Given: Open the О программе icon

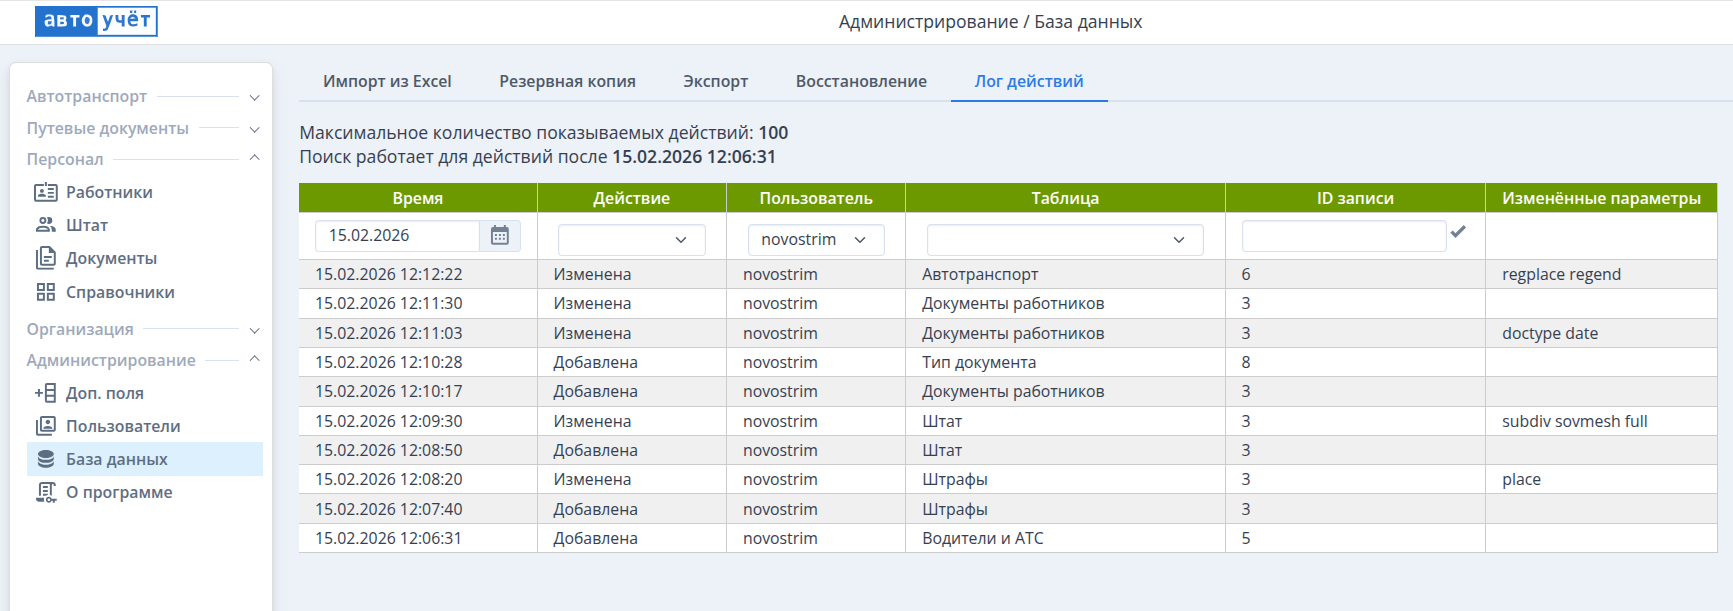Looking at the screenshot, I should (46, 492).
